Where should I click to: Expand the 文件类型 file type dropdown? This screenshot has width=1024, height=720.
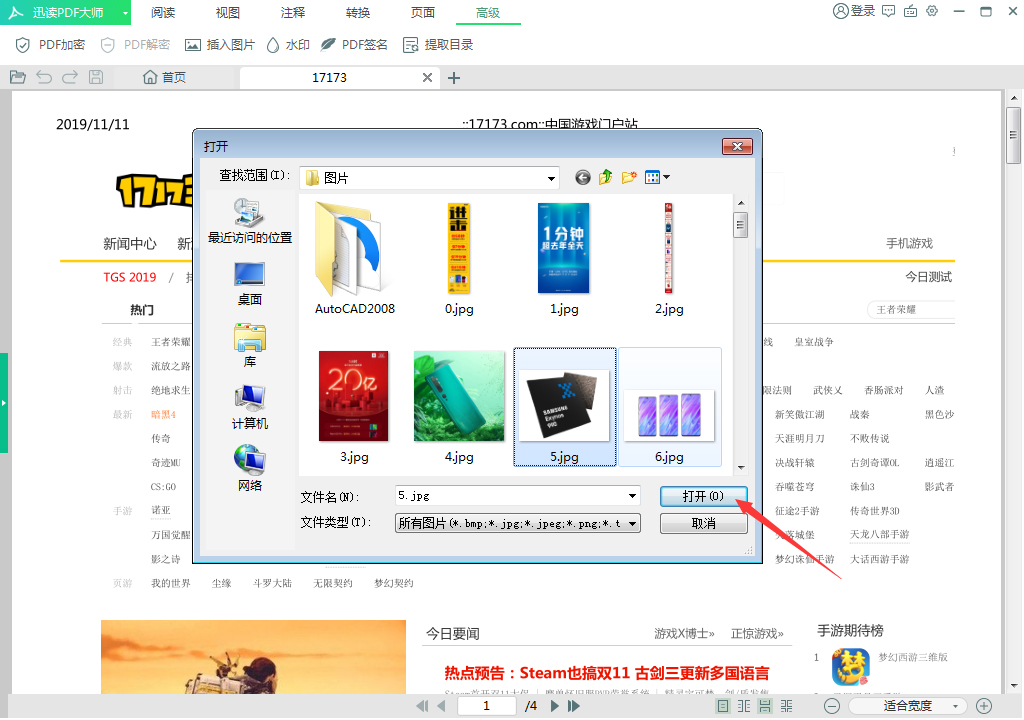coord(630,523)
